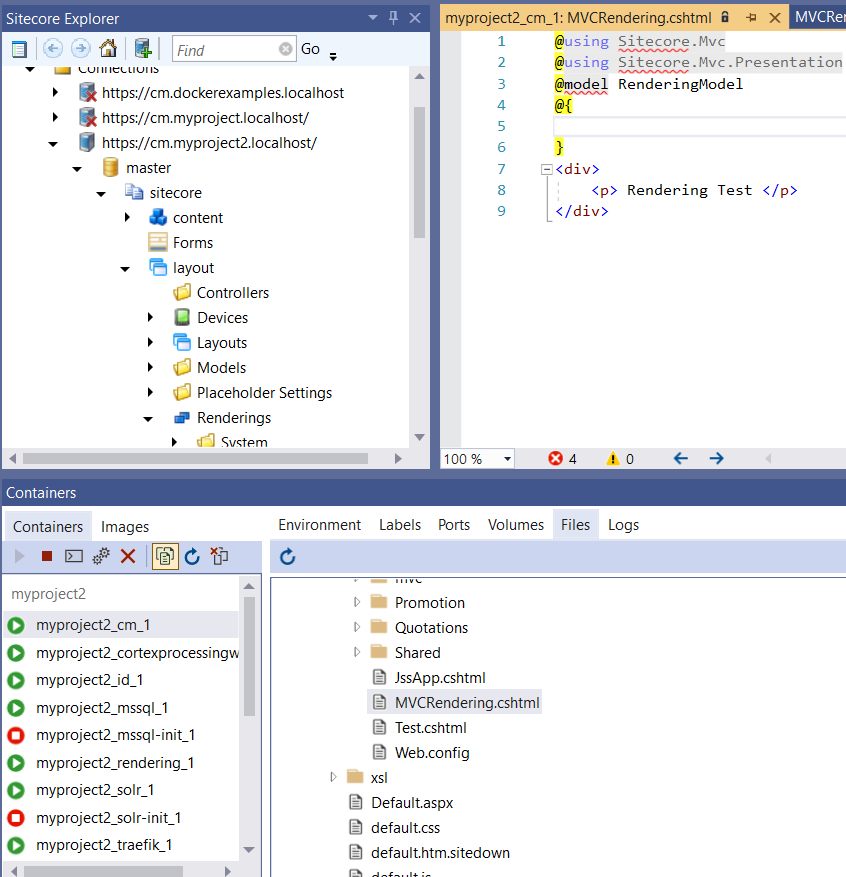Refresh the Files tab listing
Image resolution: width=846 pixels, height=877 pixels.
point(287,557)
